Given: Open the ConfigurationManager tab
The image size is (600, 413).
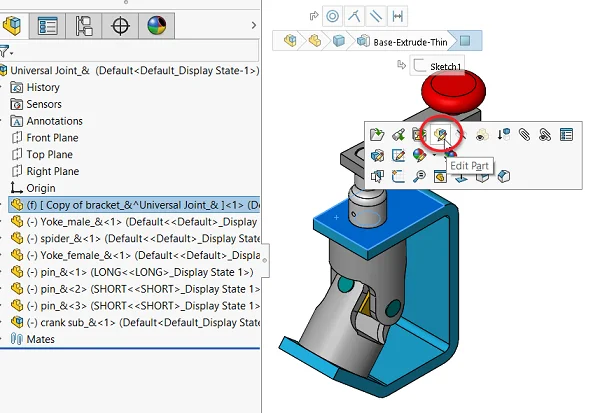Looking at the screenshot, I should [x=84, y=25].
